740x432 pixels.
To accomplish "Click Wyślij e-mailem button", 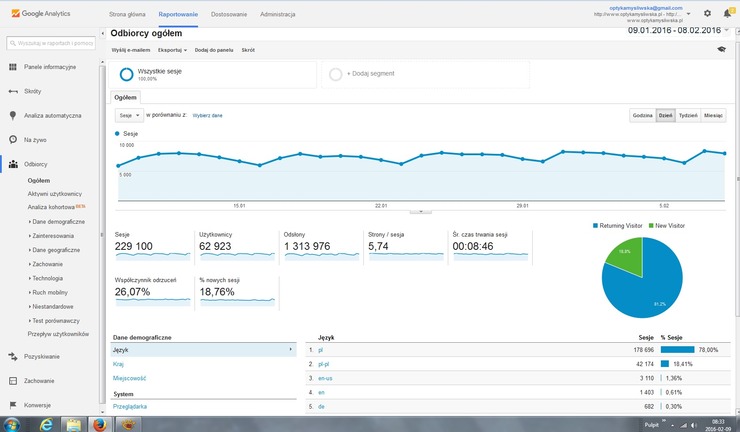I will (131, 50).
